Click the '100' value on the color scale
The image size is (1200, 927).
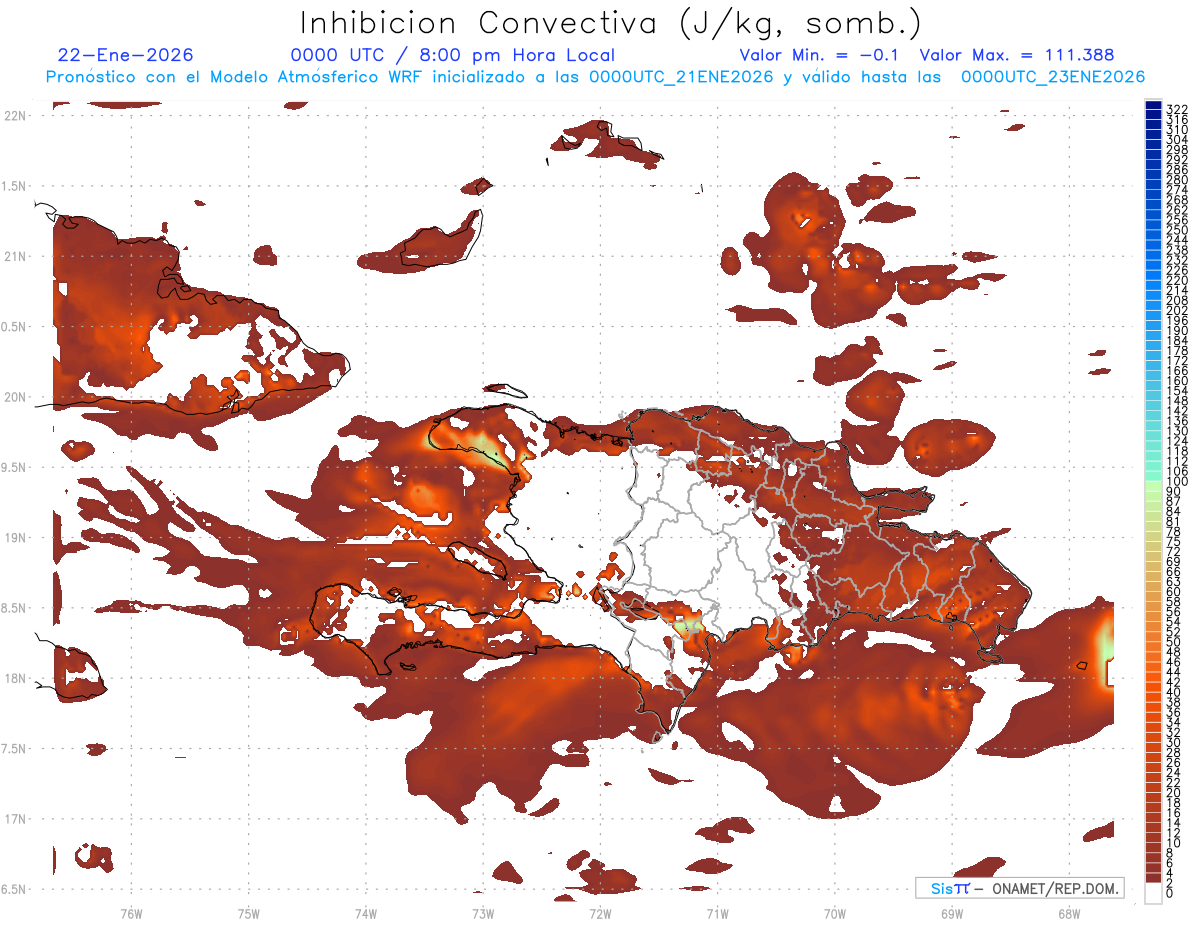(x=1176, y=482)
